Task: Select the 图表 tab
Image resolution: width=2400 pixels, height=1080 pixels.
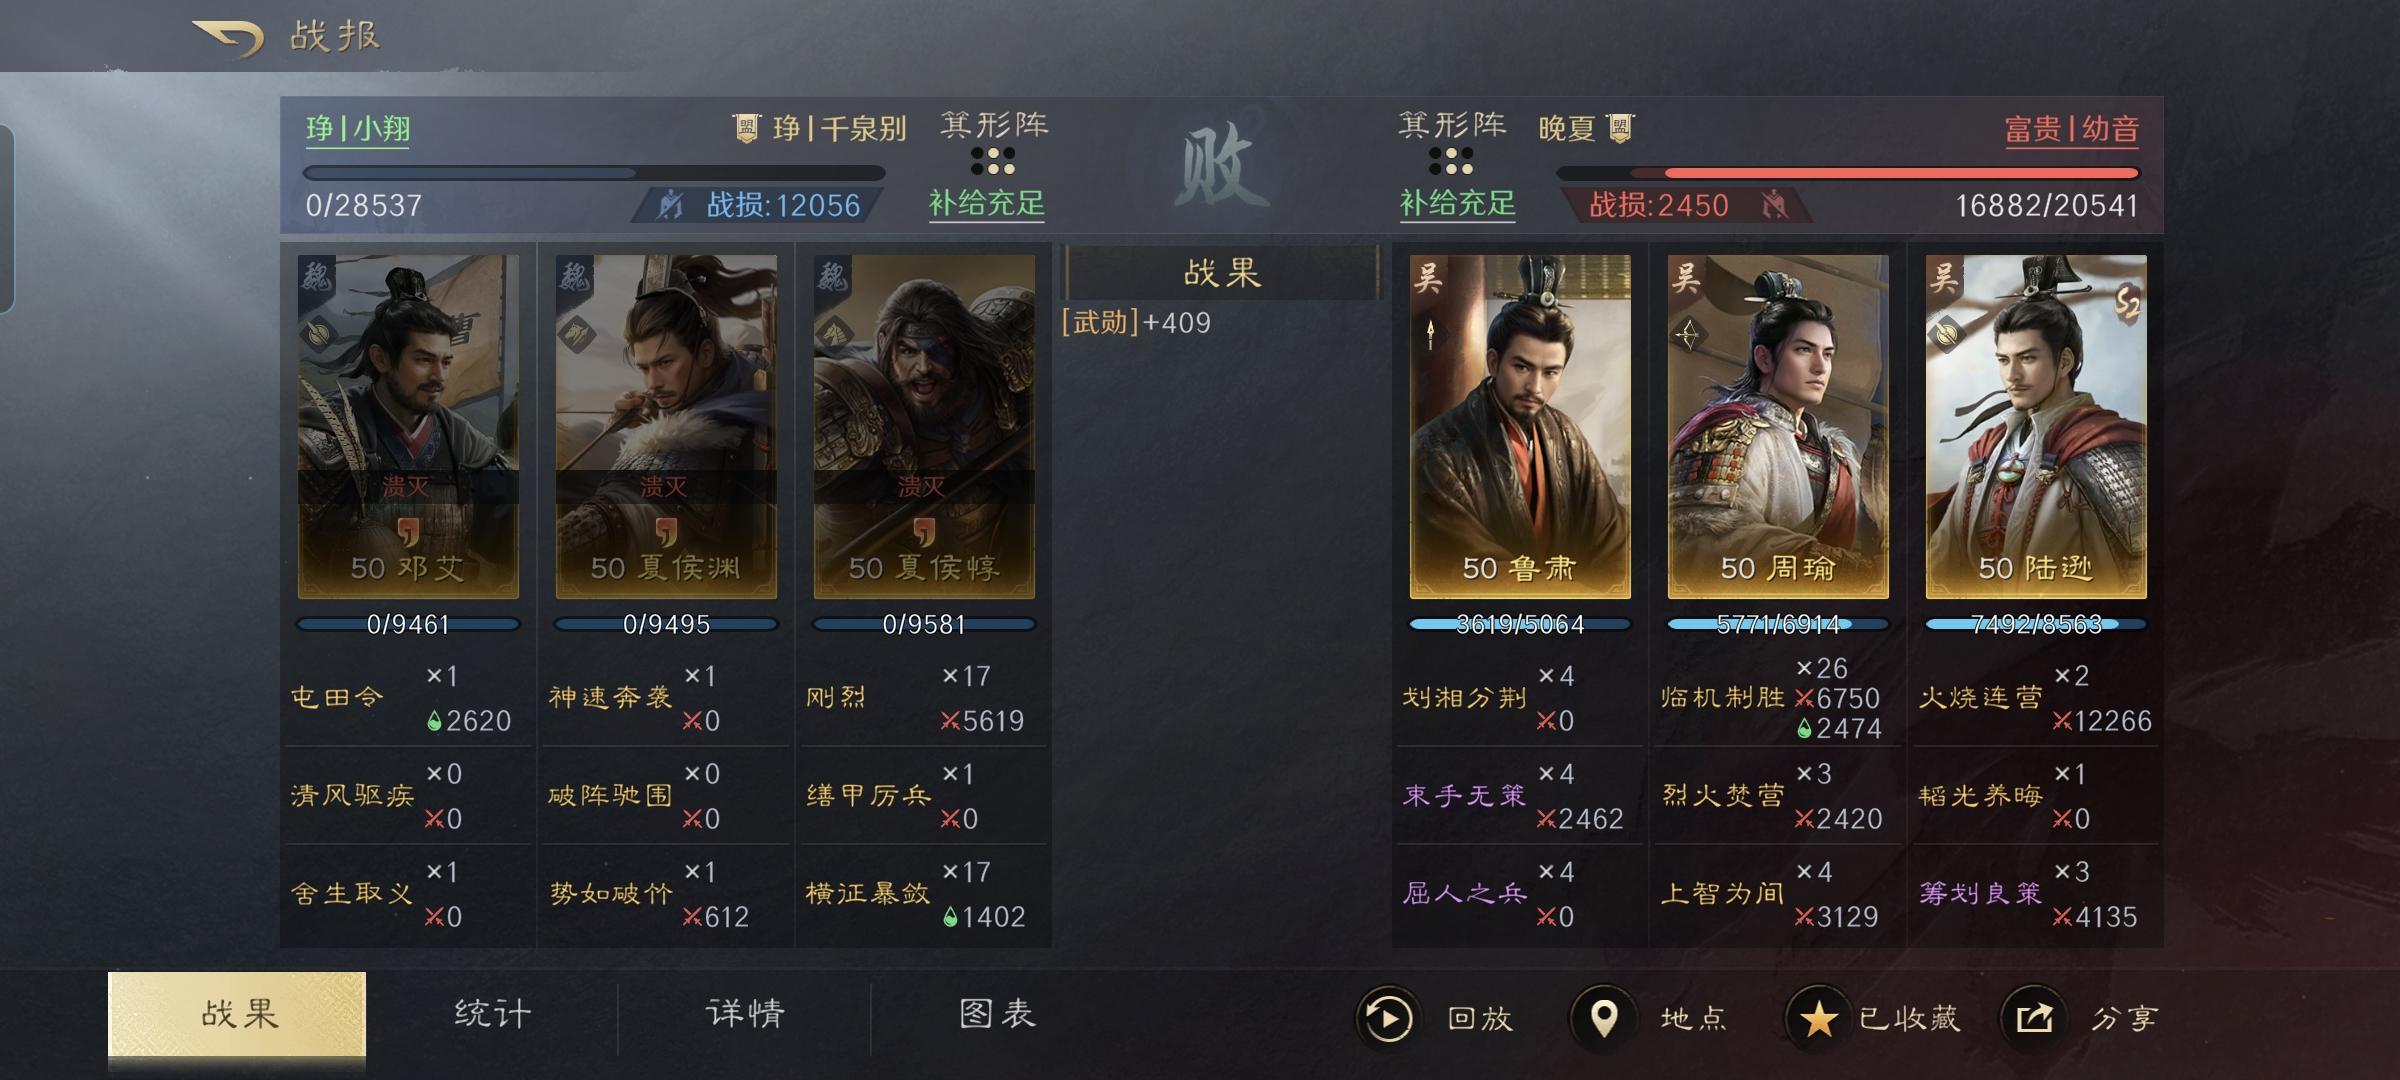Action: point(997,1014)
